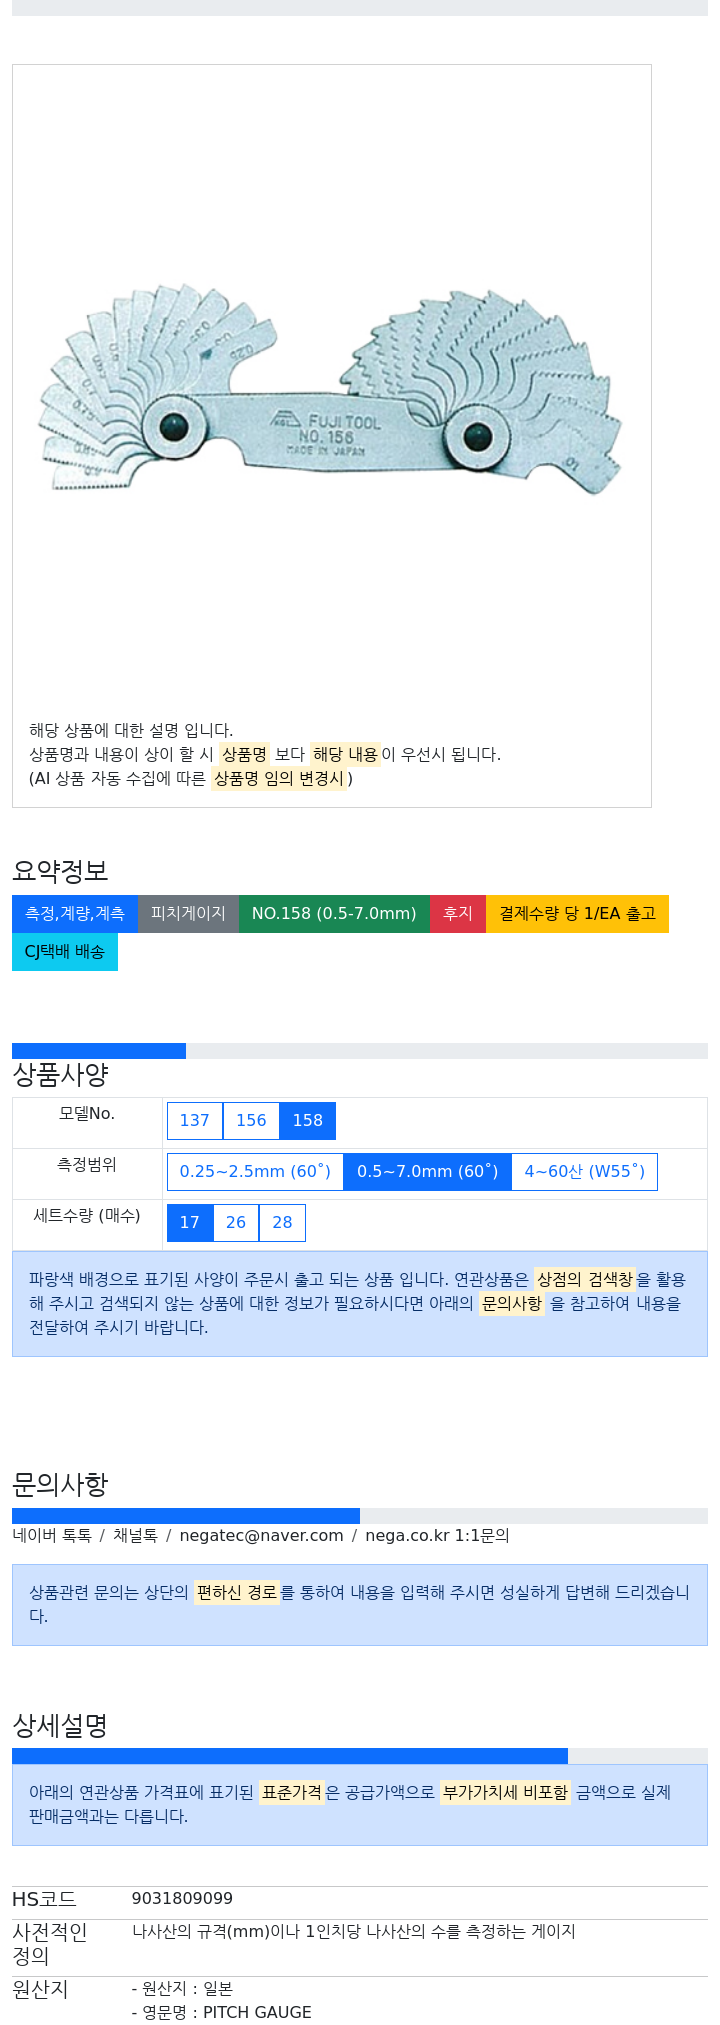Click the NO.158 (0.5-7.0mm) tag
The image size is (720, 2025).
coord(334,914)
